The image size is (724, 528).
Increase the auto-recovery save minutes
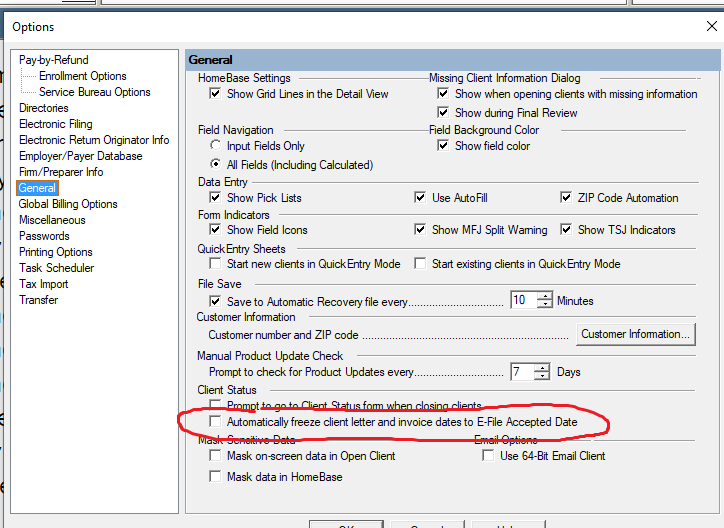tap(545, 296)
